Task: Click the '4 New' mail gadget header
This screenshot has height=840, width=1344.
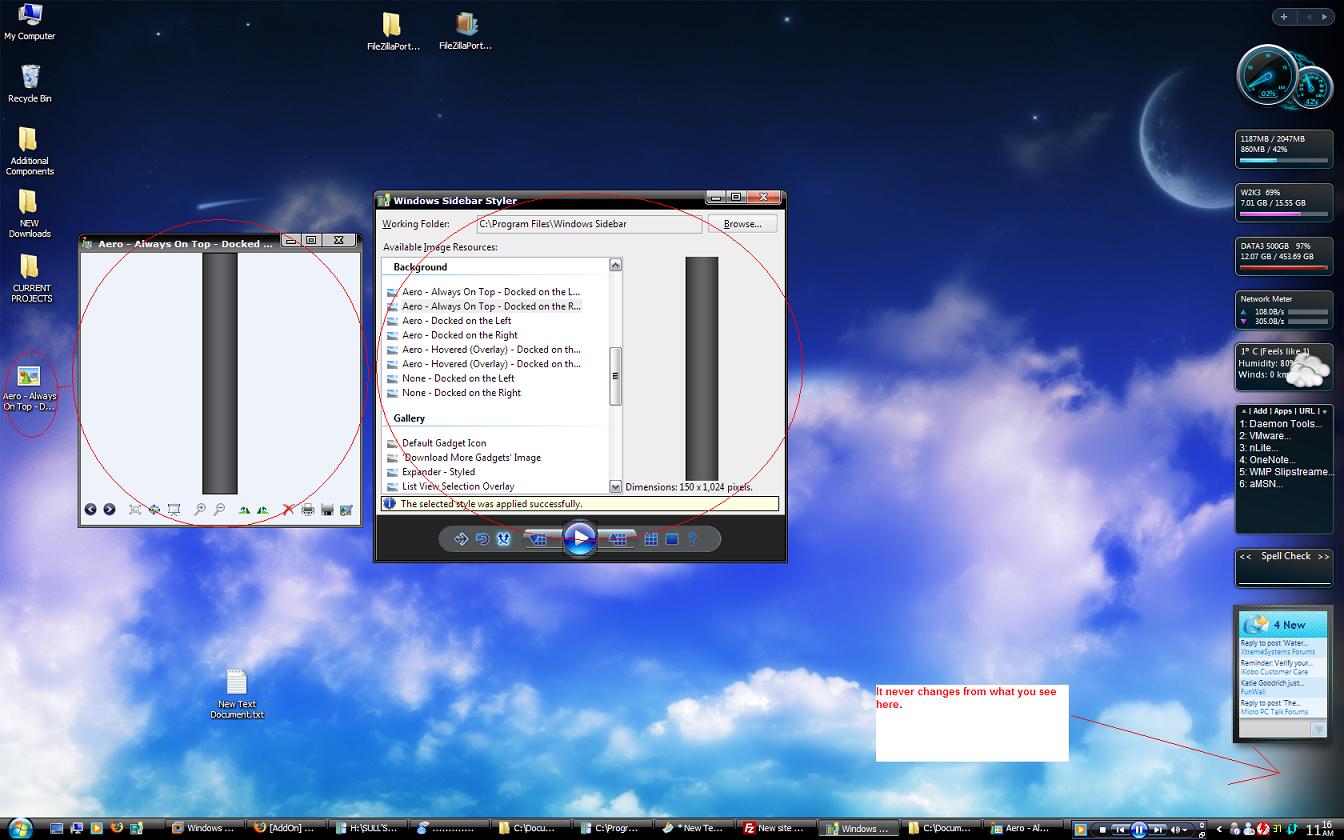Action: tap(1284, 624)
